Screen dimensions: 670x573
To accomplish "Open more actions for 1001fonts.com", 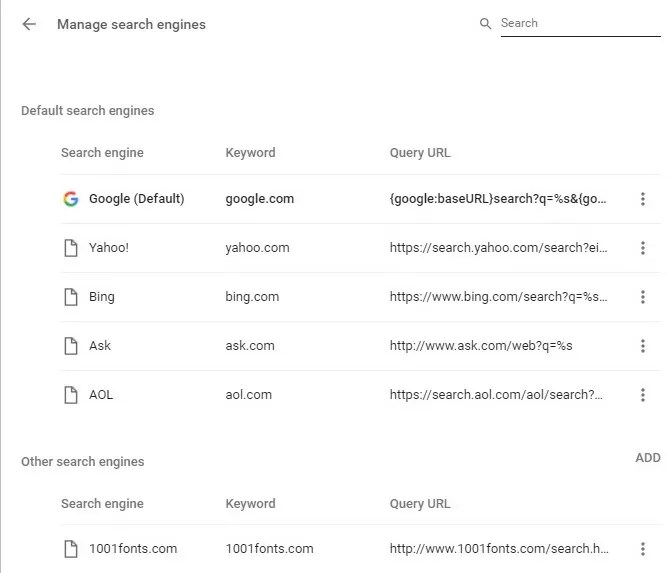I will 643,549.
